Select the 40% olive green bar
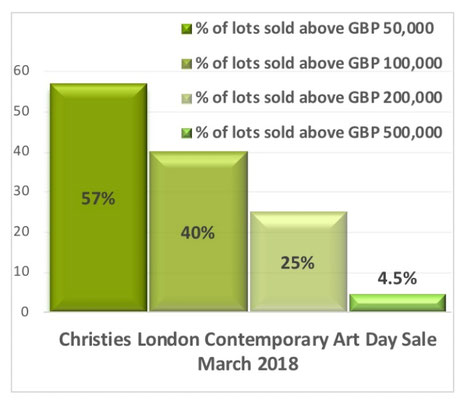This screenshot has height=400, width=463. click(x=198, y=231)
